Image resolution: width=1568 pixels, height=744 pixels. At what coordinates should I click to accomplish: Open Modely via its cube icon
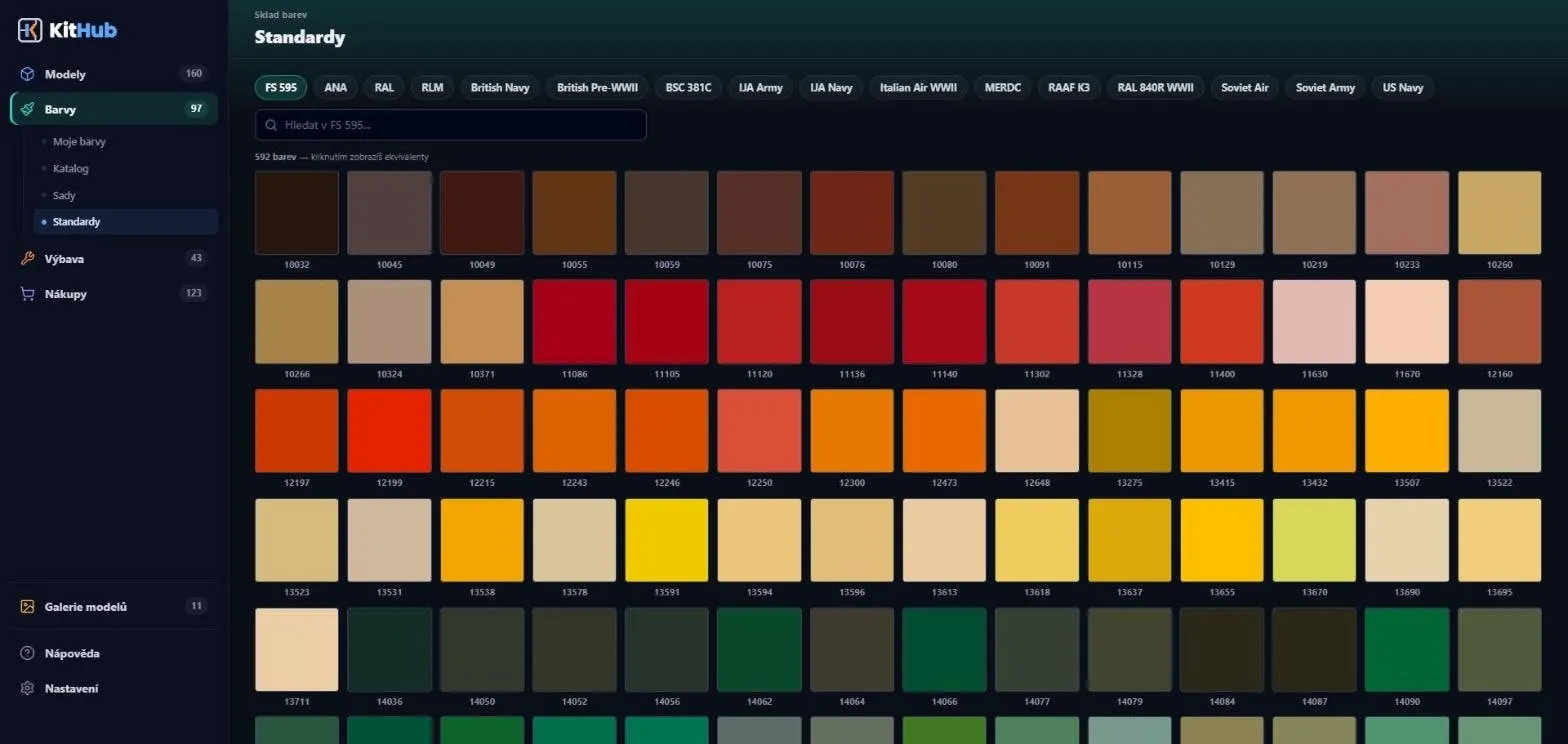(x=27, y=74)
